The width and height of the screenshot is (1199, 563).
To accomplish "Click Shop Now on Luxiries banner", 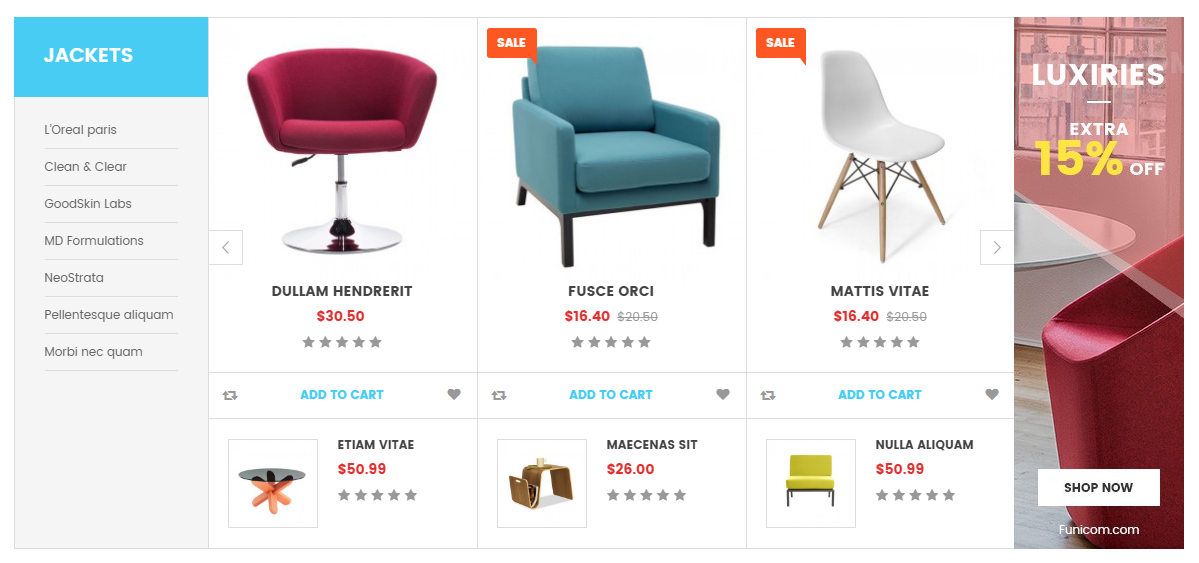I will click(x=1099, y=487).
